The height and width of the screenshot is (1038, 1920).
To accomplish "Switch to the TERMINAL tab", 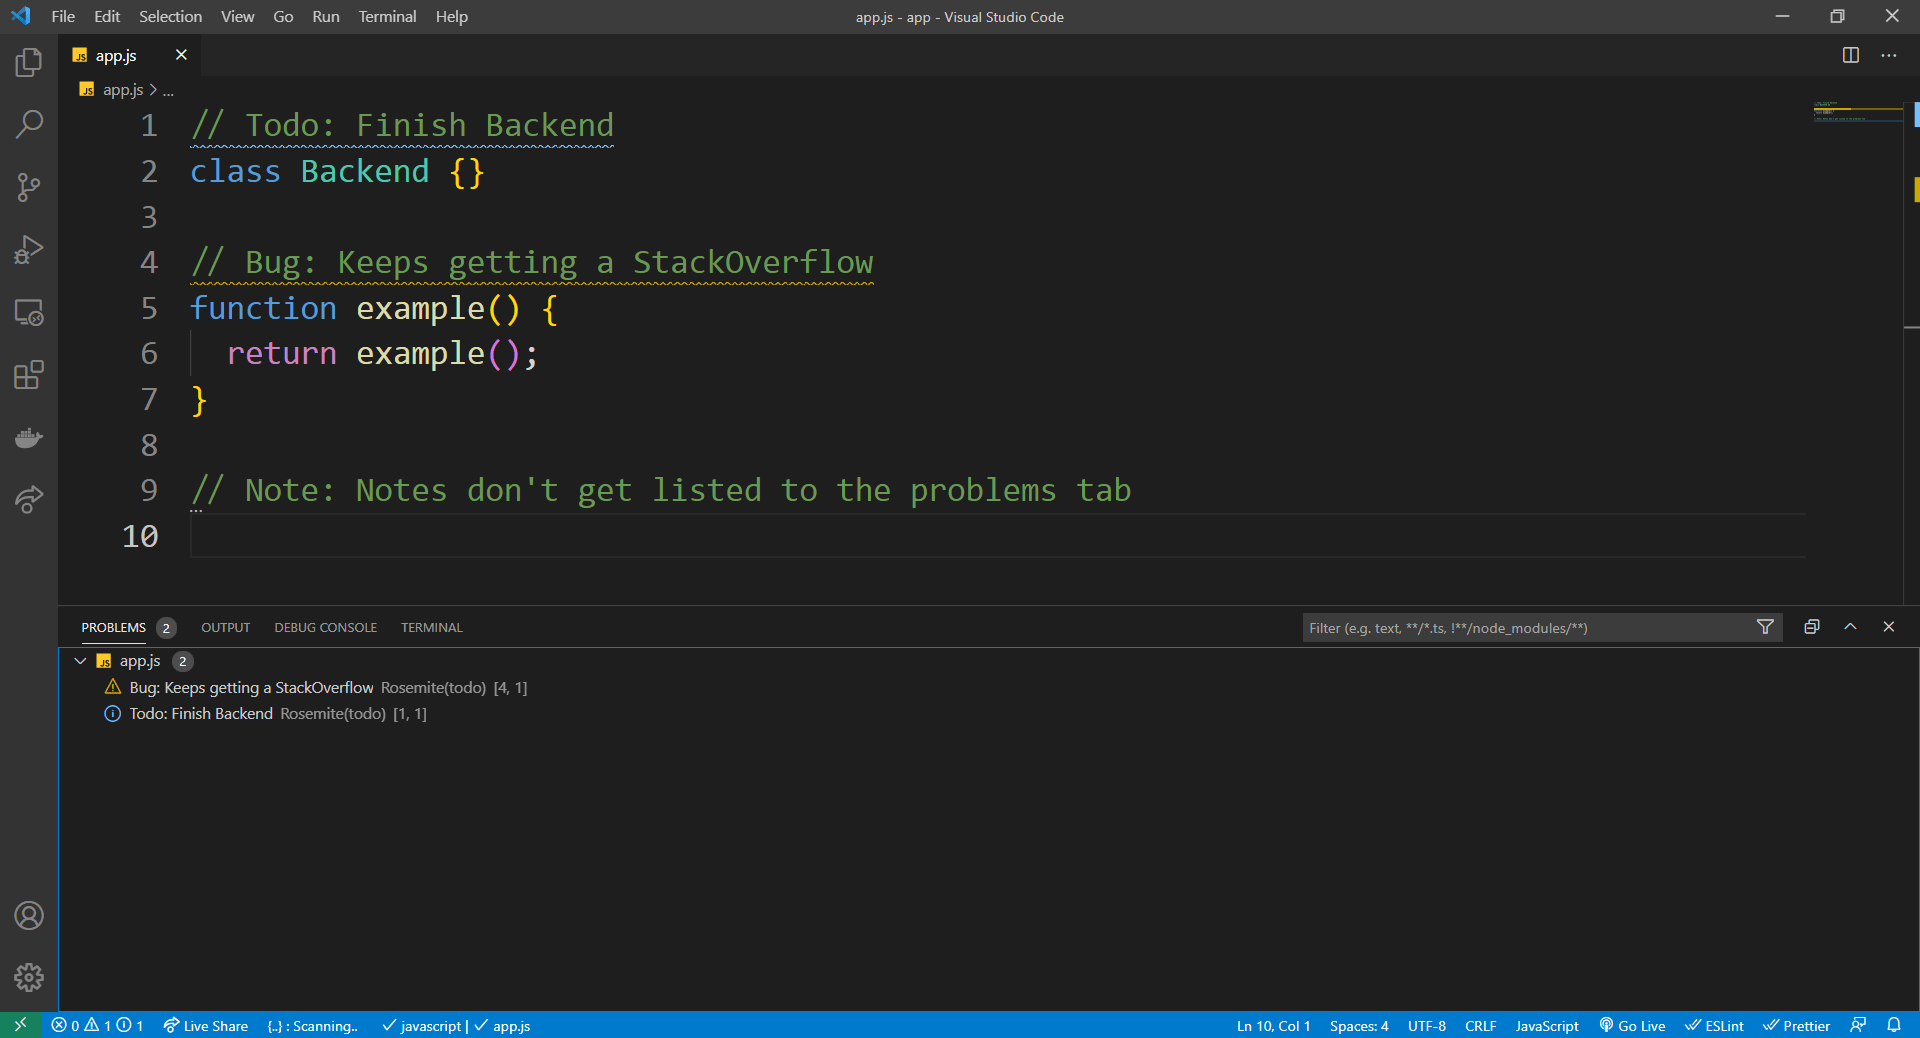I will coord(431,627).
